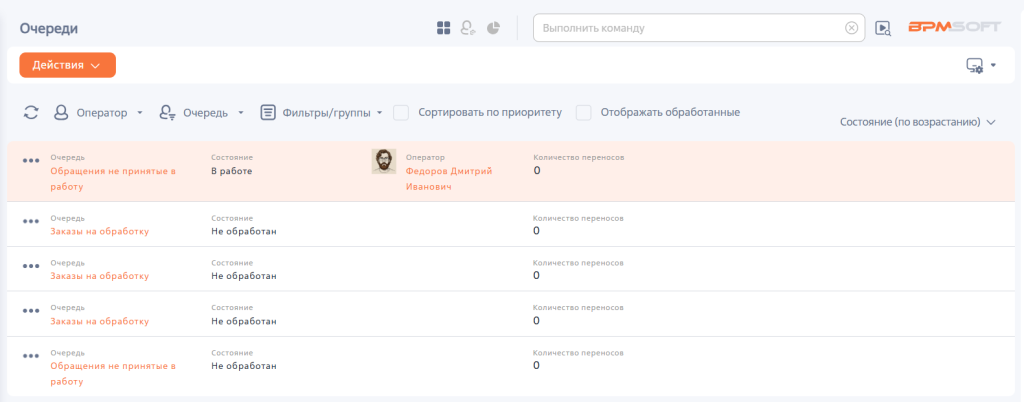
Task: Expand the Оператор filter dropdown arrow
Action: (140, 113)
